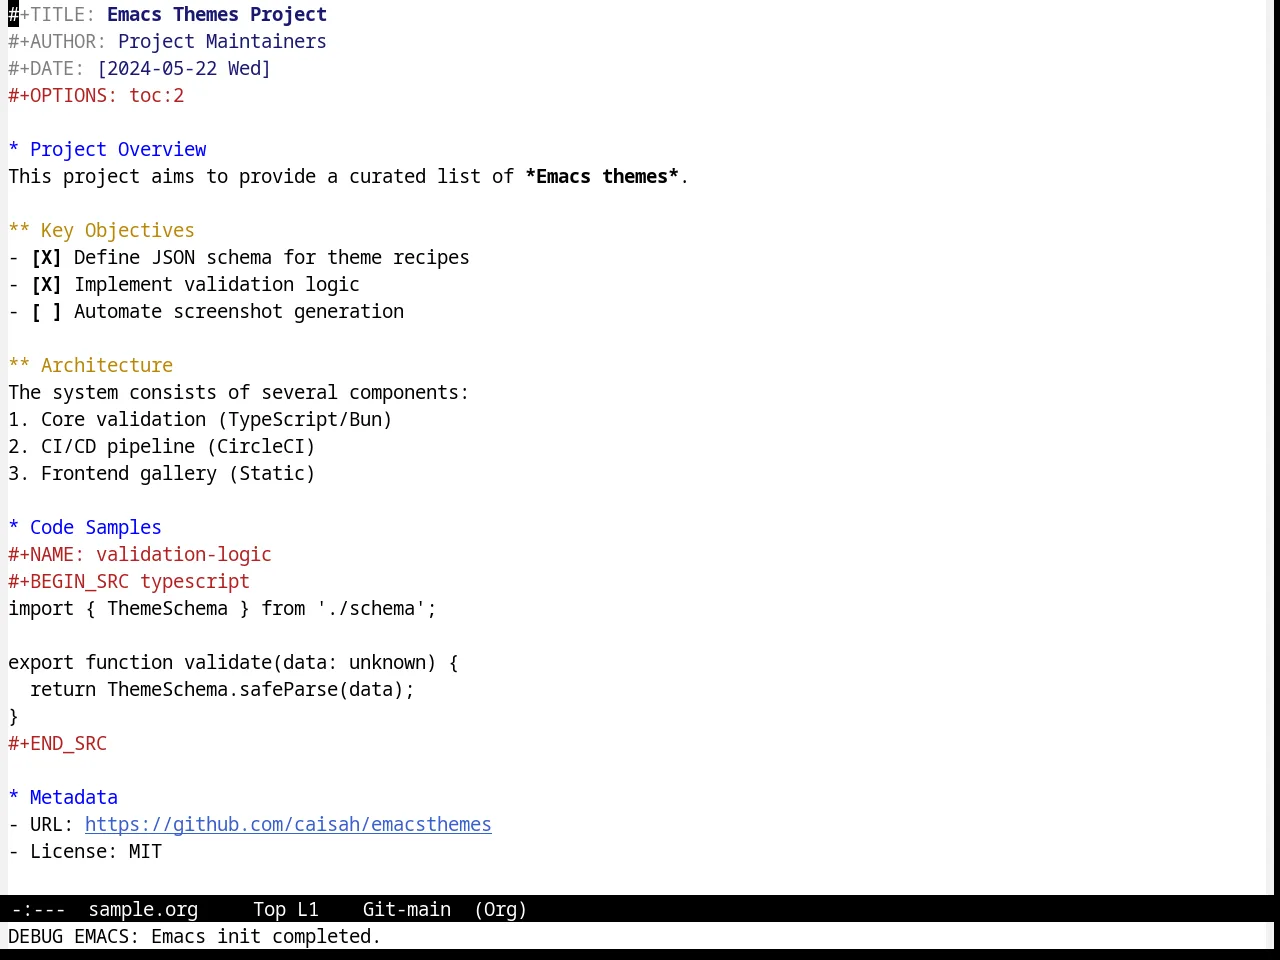Click the 'Project Overview' heading text
Viewport: 1280px width, 960px height.
tap(118, 150)
